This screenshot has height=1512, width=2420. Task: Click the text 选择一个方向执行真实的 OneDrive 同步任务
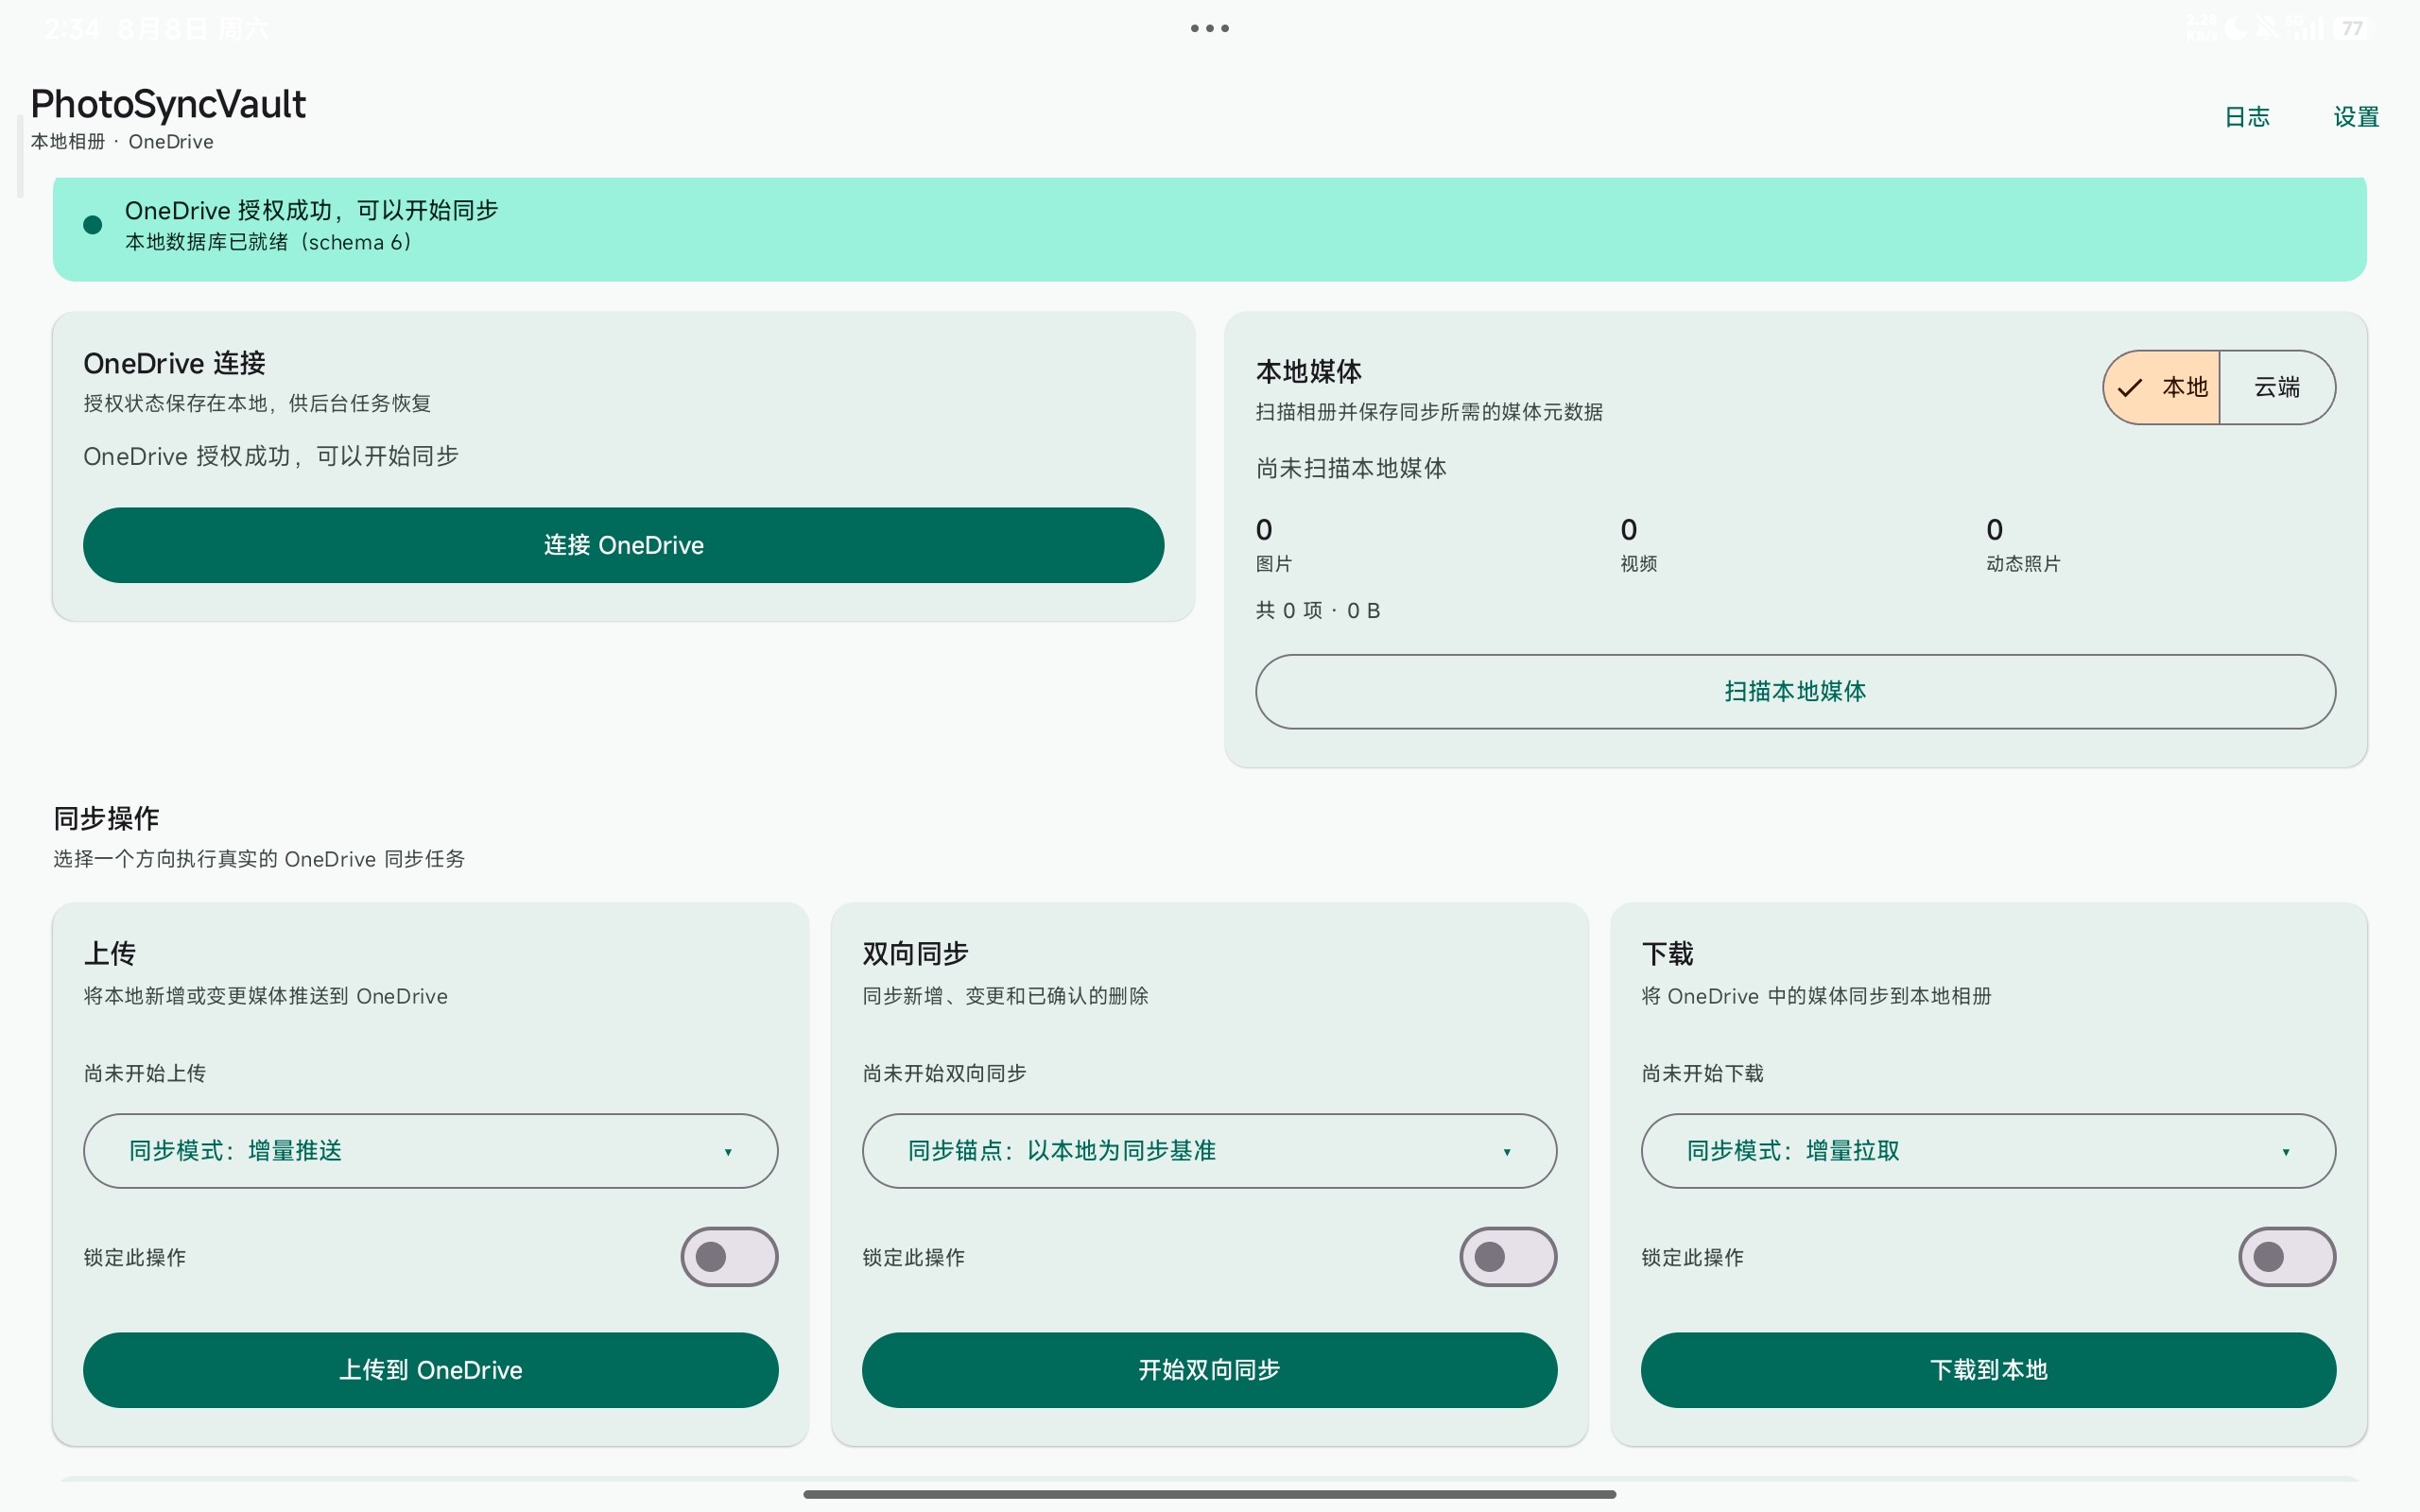(x=259, y=859)
